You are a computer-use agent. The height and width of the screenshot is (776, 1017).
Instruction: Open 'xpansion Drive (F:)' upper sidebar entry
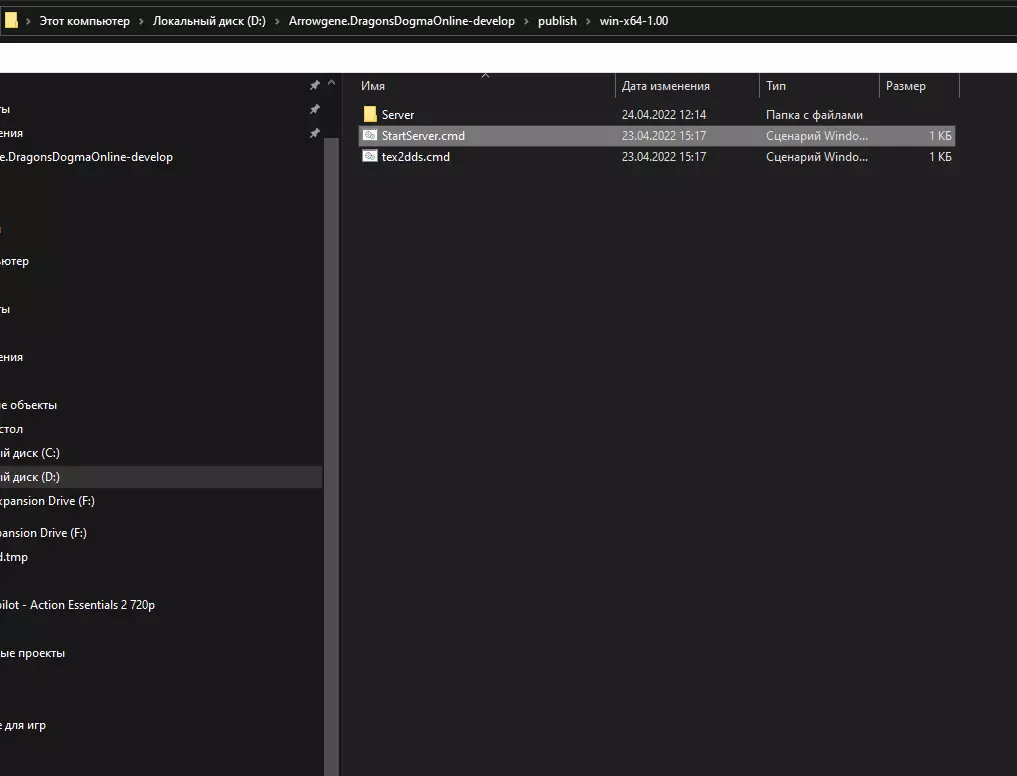point(47,501)
